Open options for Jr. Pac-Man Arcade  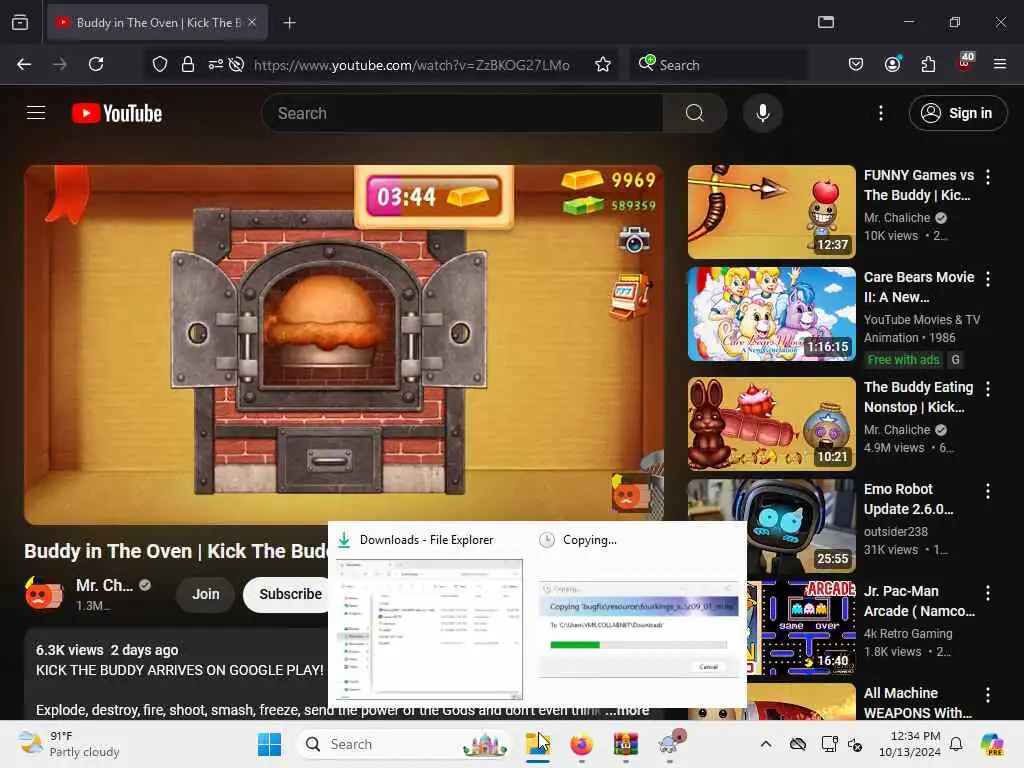pyautogui.click(x=987, y=593)
